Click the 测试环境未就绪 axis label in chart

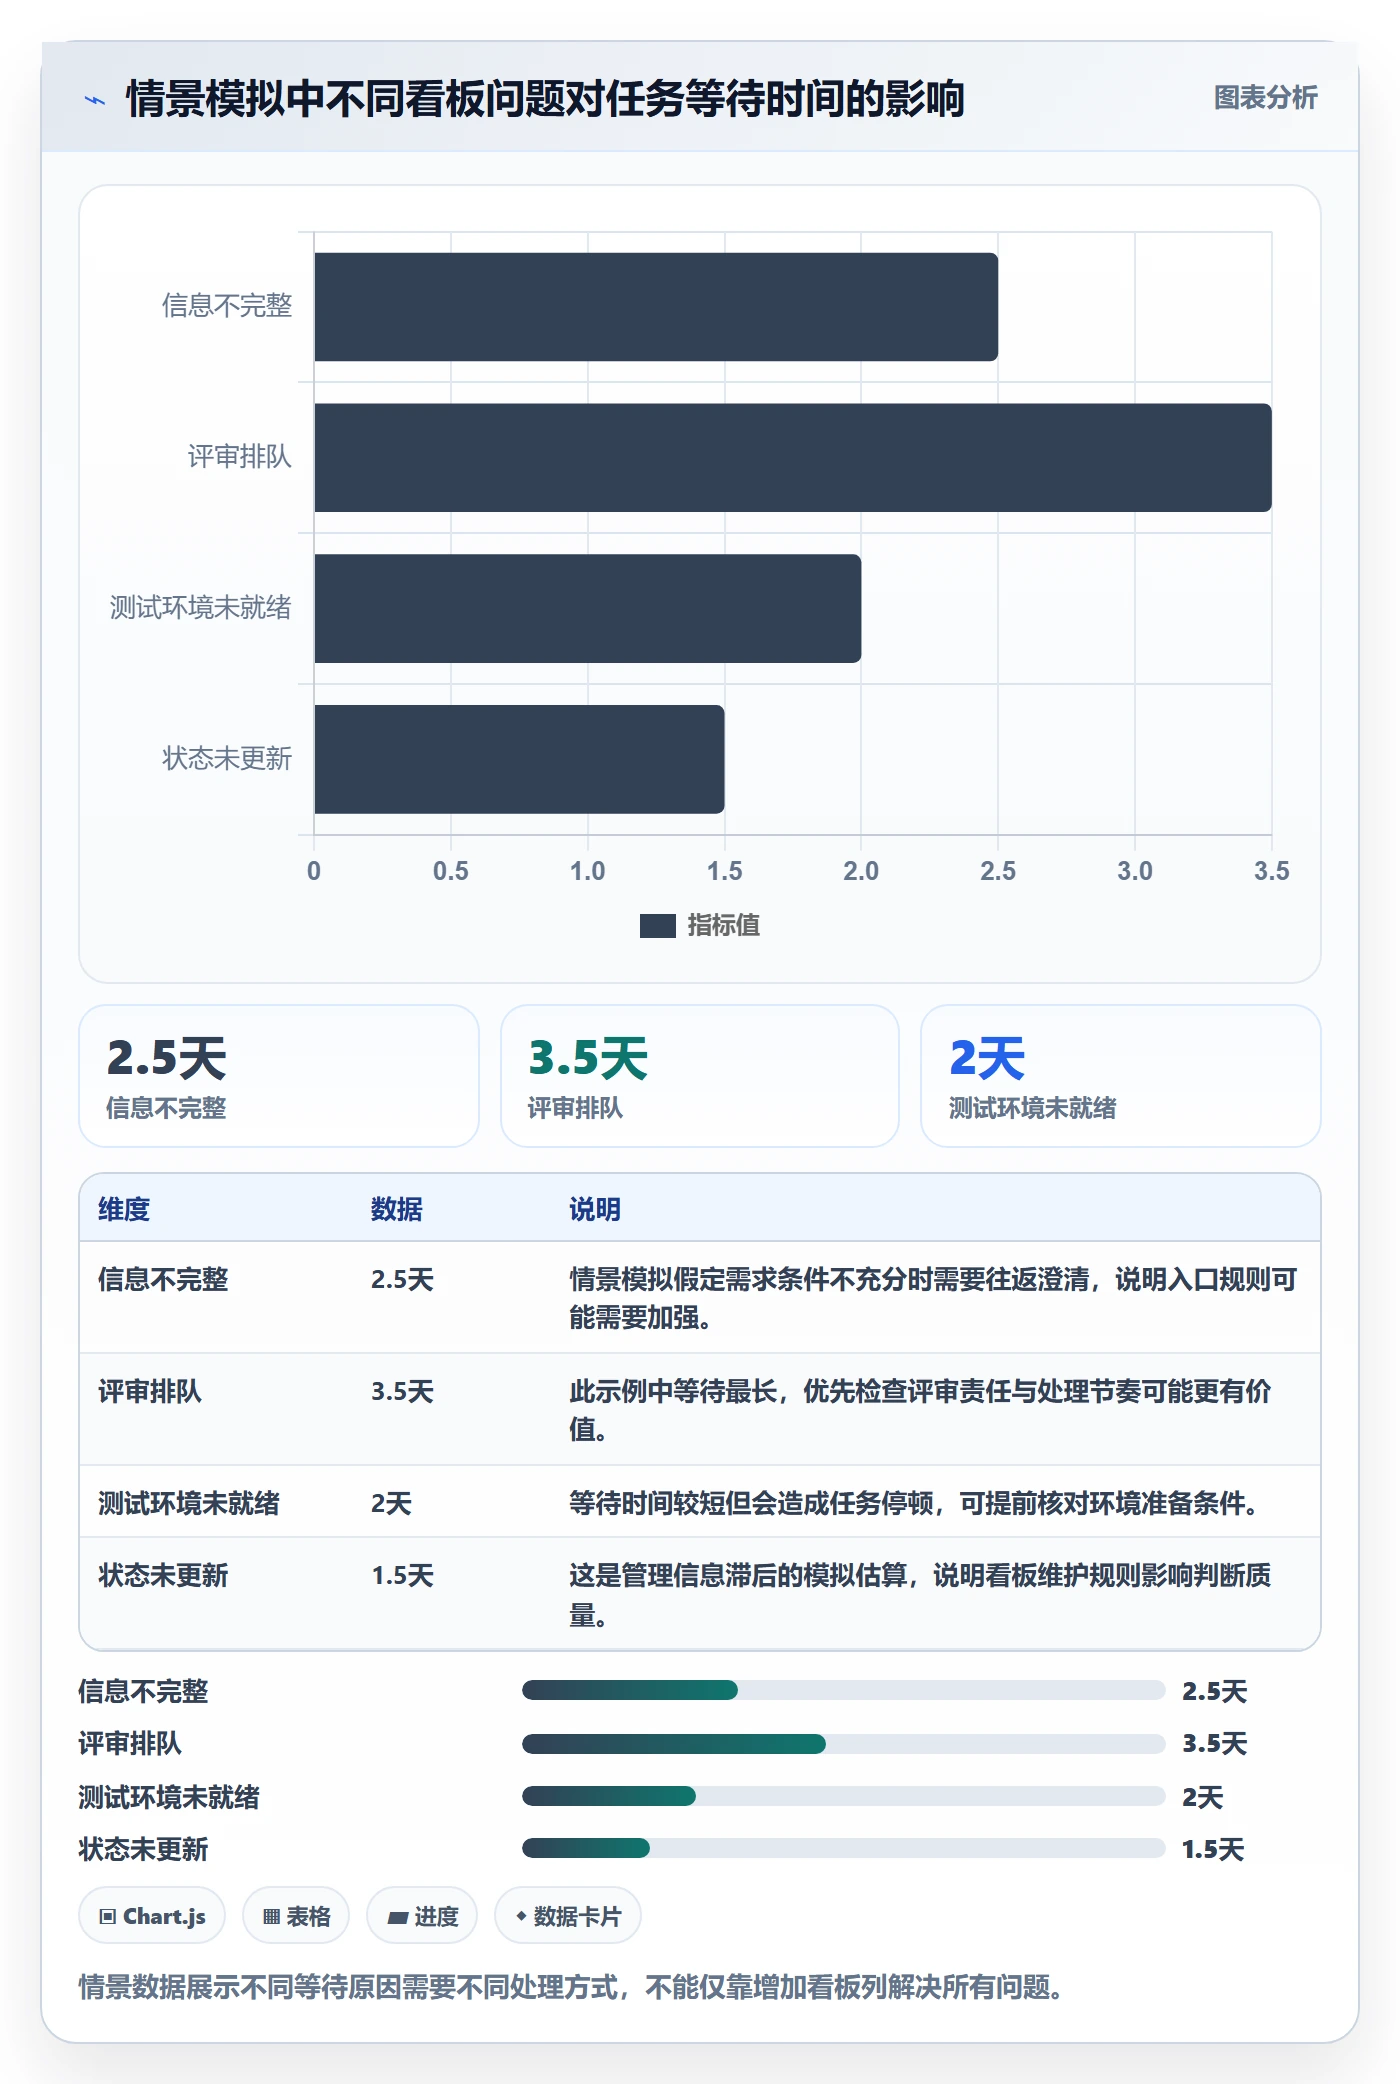click(201, 608)
